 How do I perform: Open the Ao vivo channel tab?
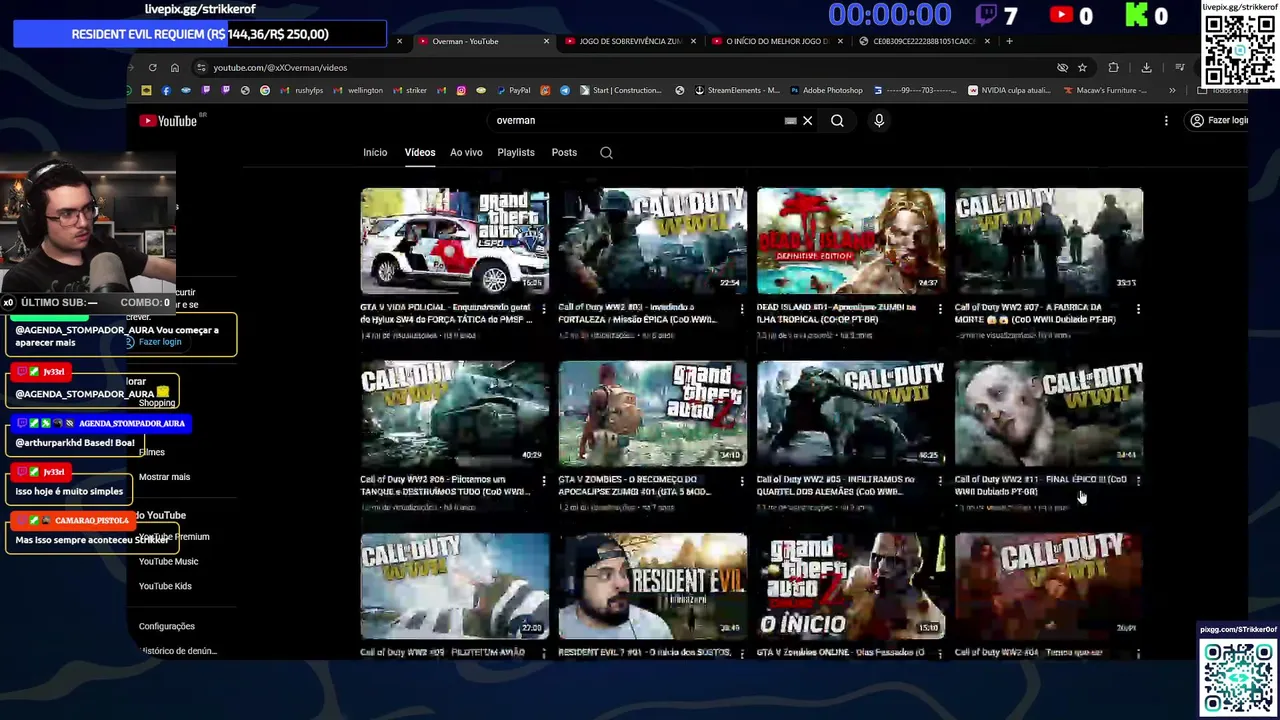(466, 153)
